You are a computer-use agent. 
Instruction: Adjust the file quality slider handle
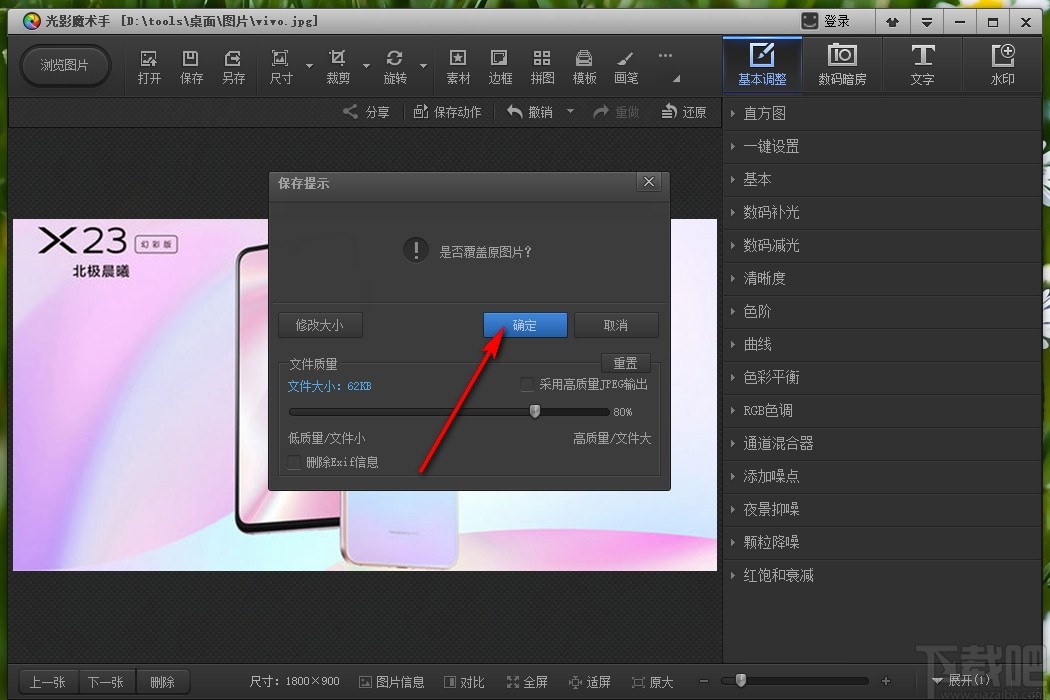click(534, 411)
